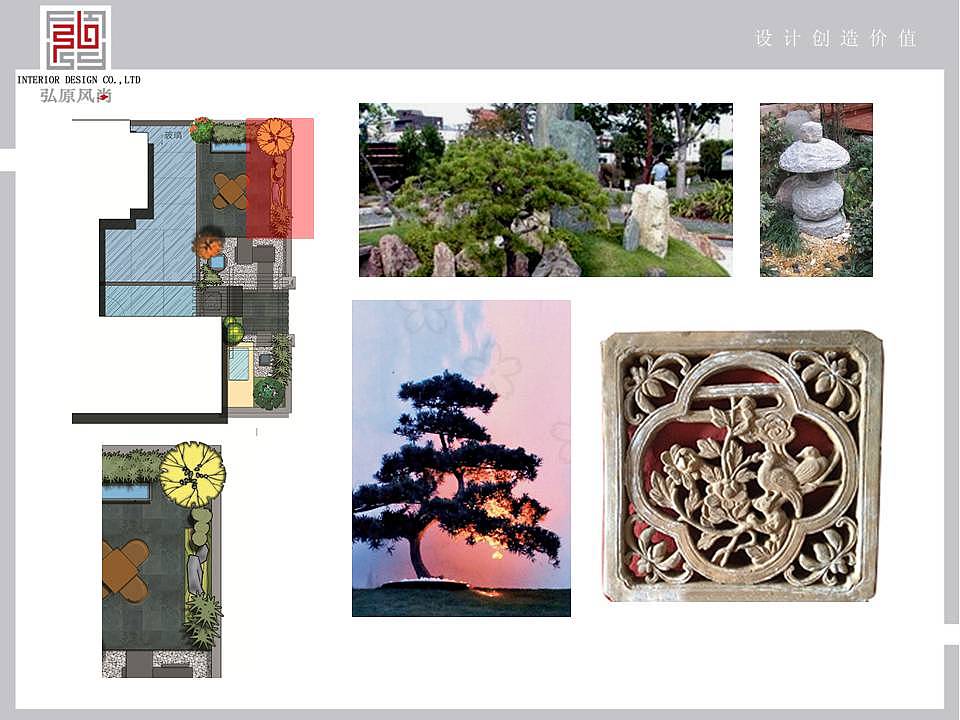The height and width of the screenshot is (720, 960).
Task: Open the enlarged courtyard detail plan
Action: click(x=162, y=560)
